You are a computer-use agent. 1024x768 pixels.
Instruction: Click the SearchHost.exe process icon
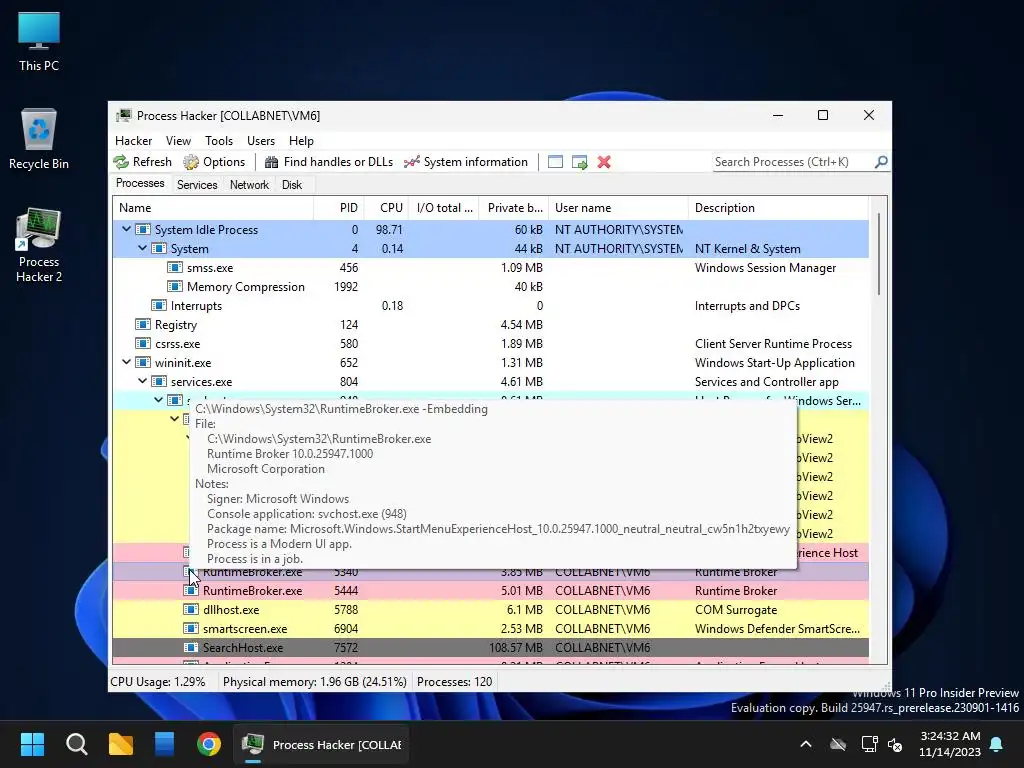pyautogui.click(x=191, y=647)
